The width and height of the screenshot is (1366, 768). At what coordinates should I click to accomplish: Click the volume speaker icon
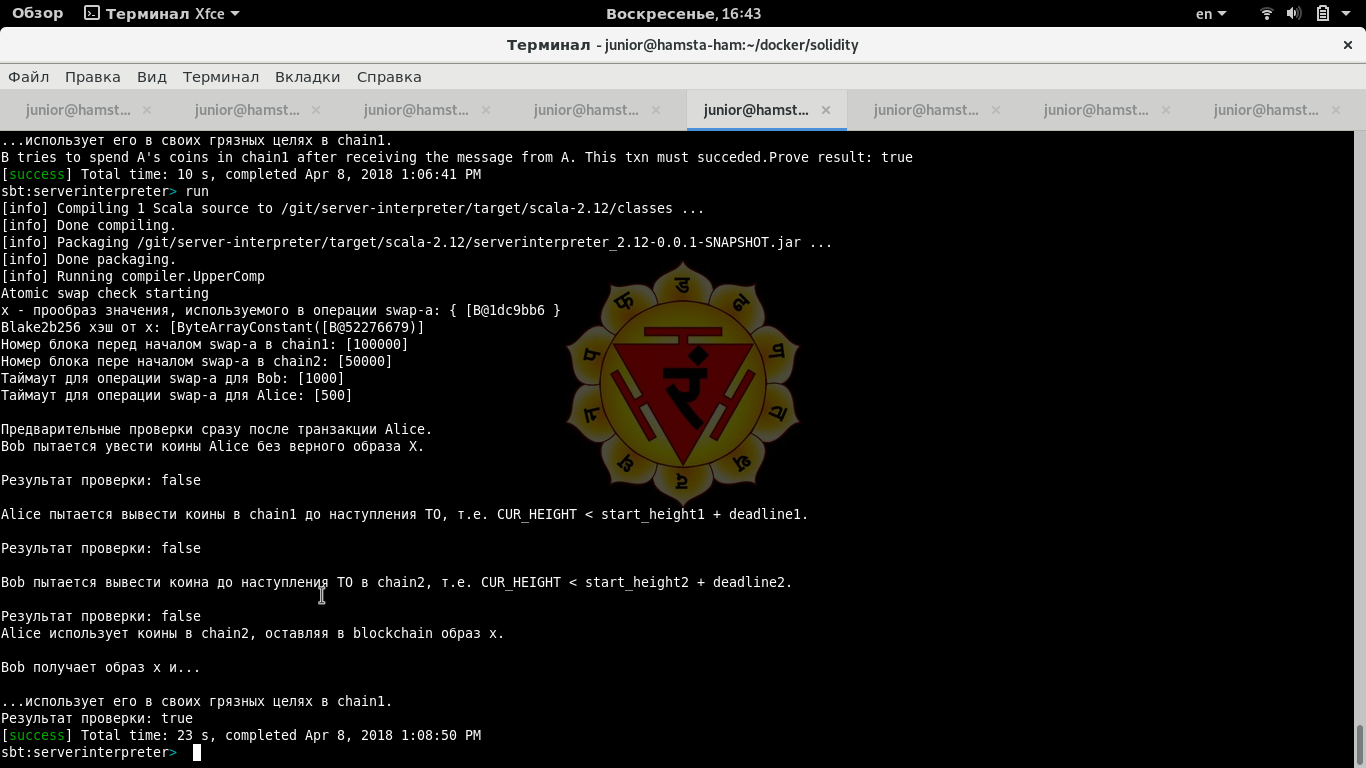1294,14
